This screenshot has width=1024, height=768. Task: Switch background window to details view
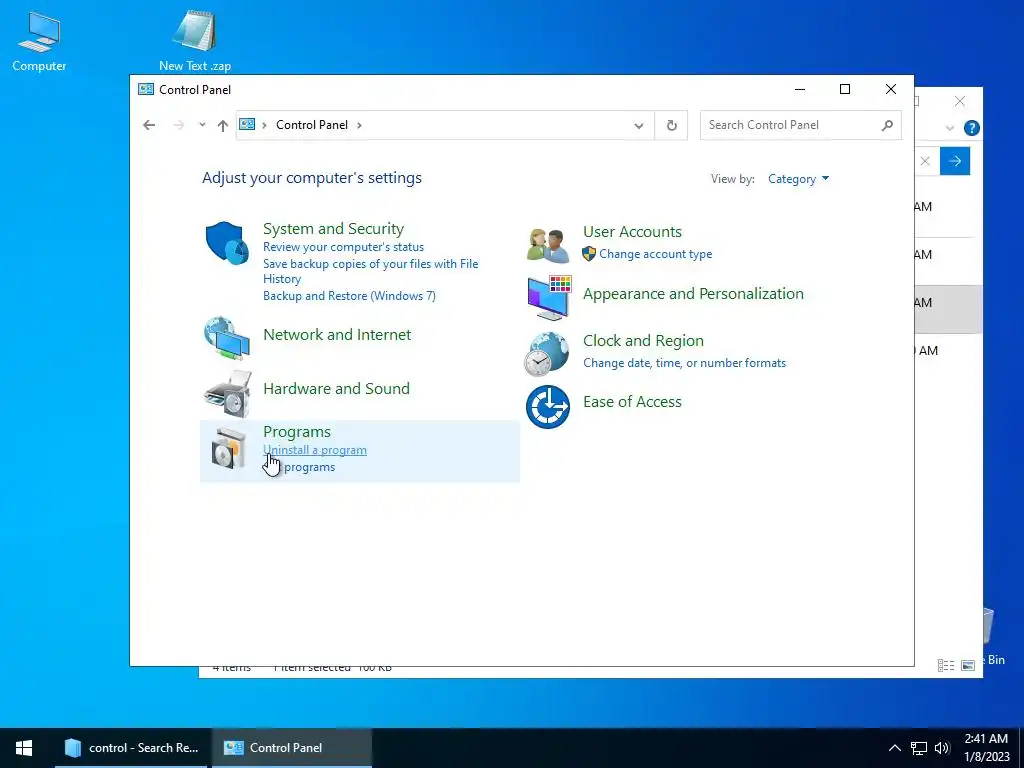946,665
